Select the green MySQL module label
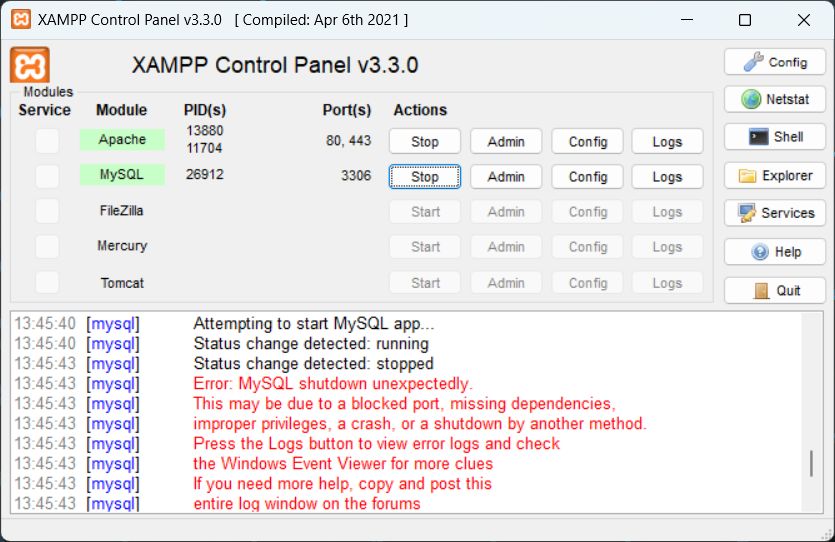835x542 pixels. 122,175
